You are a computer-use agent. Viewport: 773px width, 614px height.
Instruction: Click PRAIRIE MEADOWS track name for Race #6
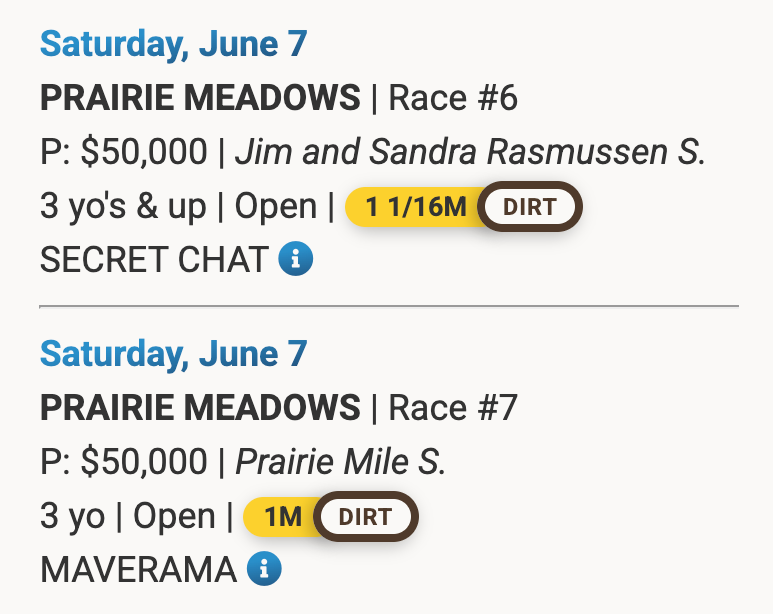(200, 98)
